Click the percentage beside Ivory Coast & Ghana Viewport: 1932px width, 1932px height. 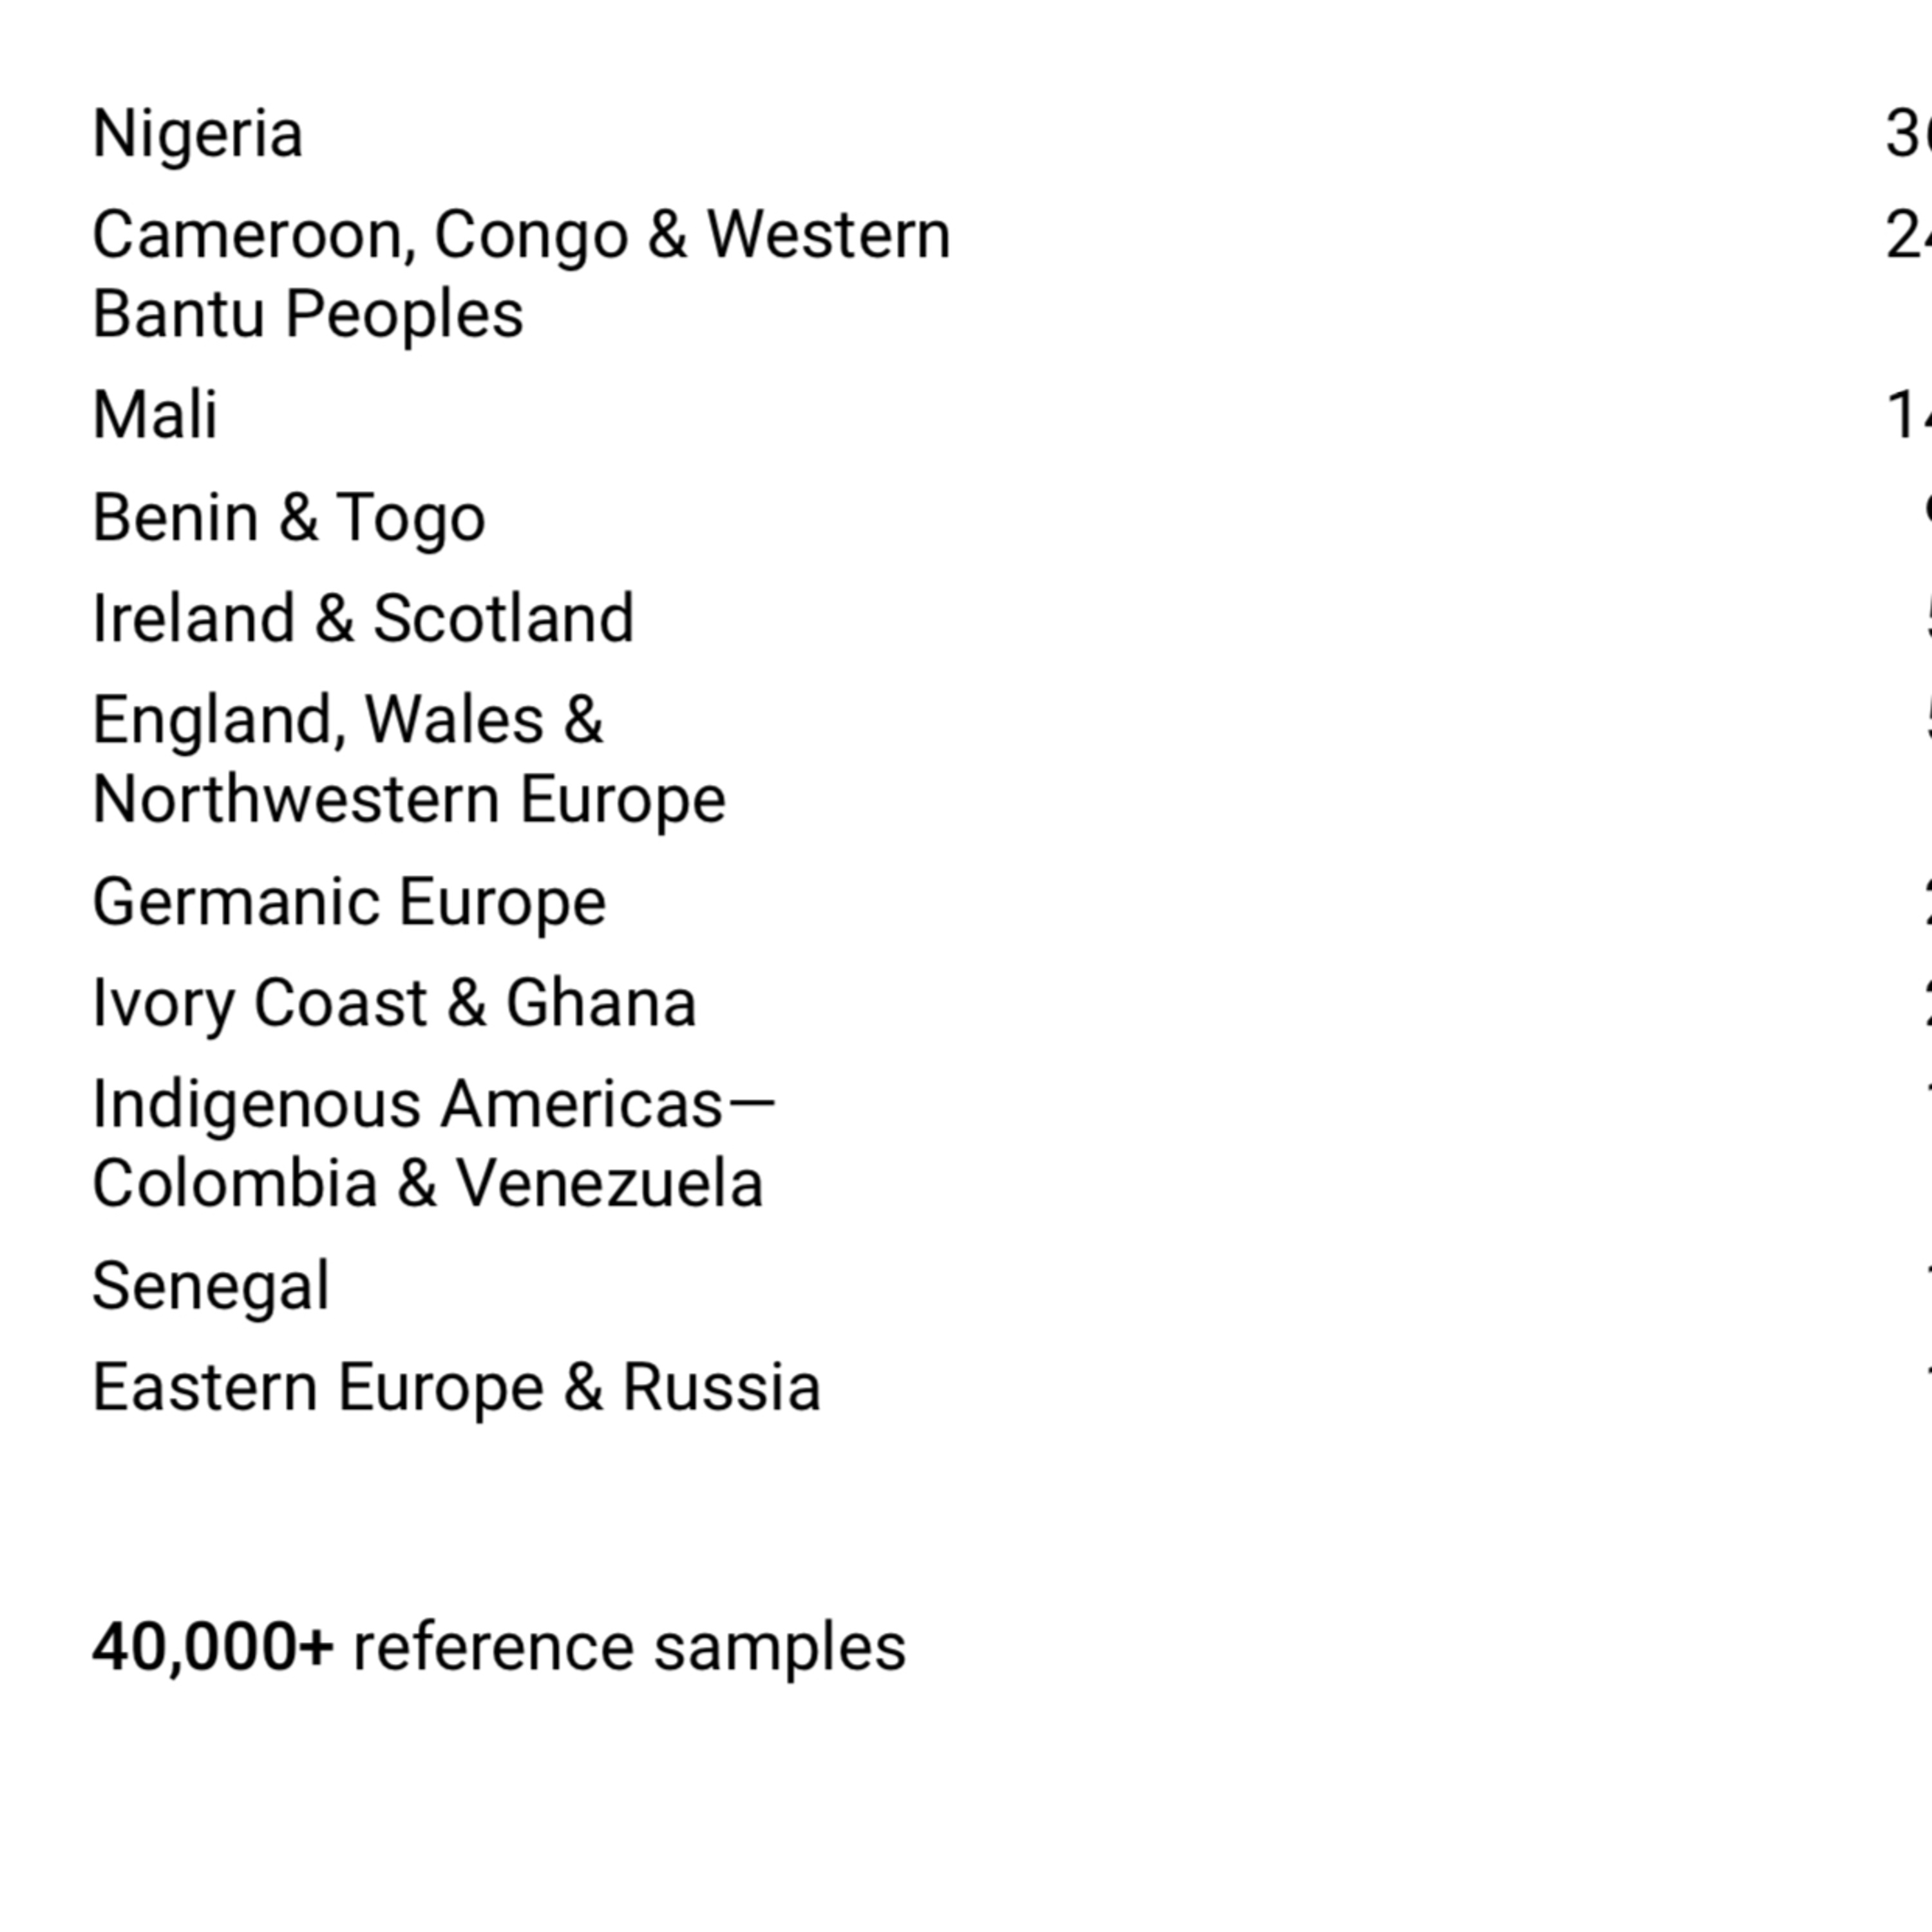tap(1927, 1003)
